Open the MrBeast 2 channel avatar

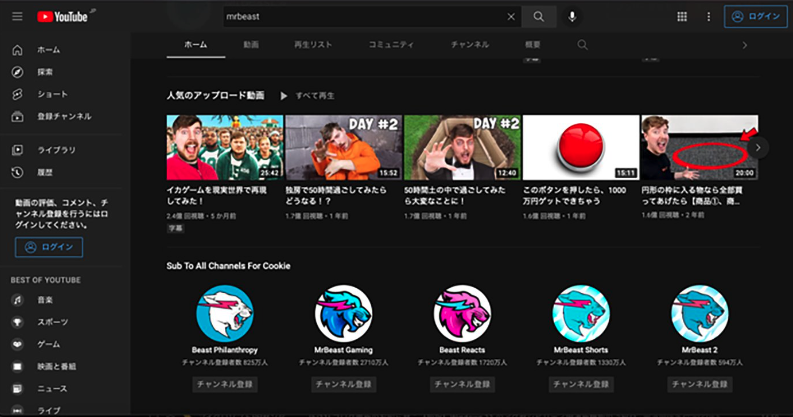[x=699, y=313]
